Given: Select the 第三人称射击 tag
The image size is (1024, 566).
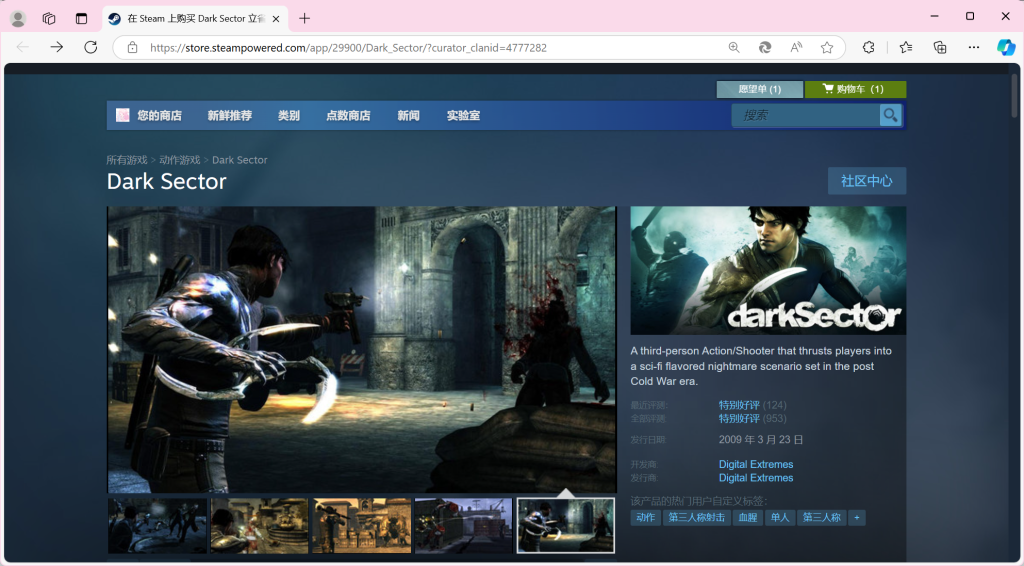Looking at the screenshot, I should (696, 518).
